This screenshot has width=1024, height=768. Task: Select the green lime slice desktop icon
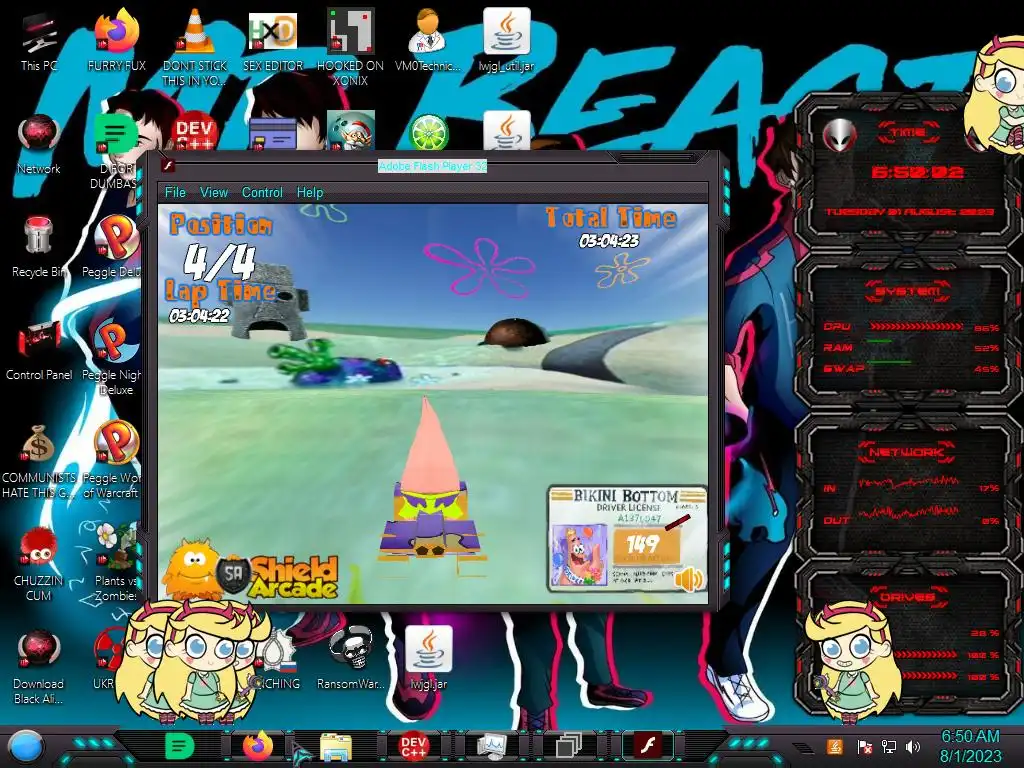point(428,132)
